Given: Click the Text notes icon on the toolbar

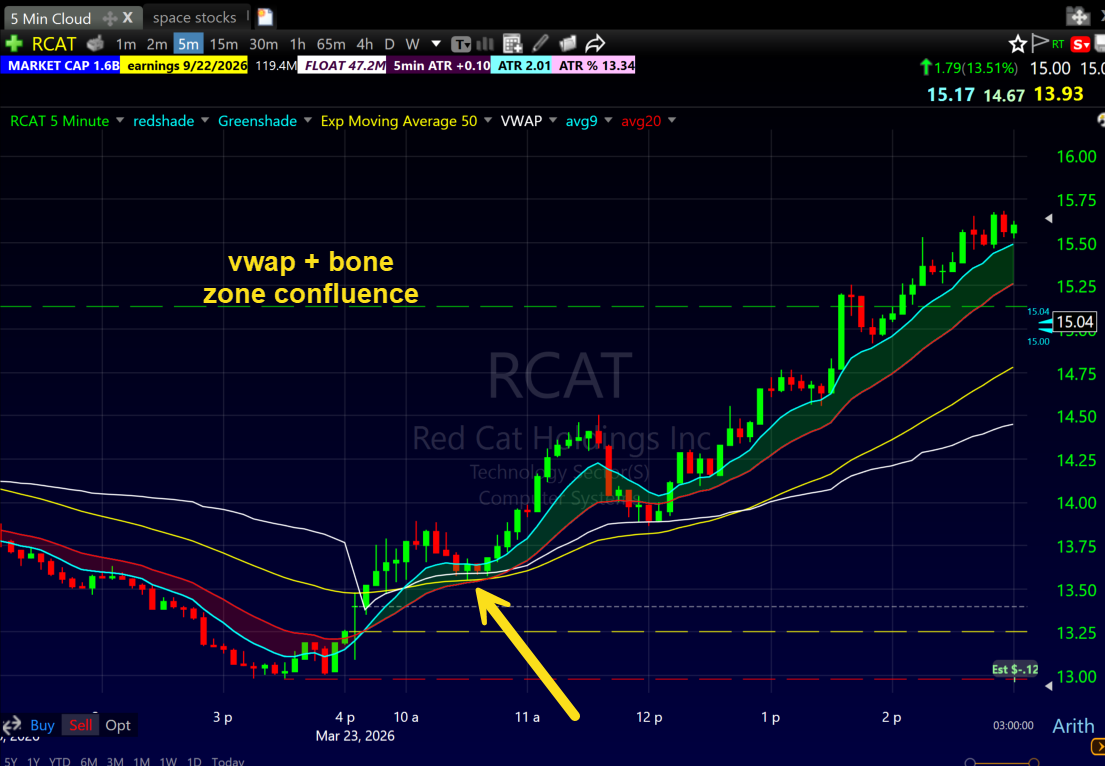Looking at the screenshot, I should pyautogui.click(x=461, y=43).
